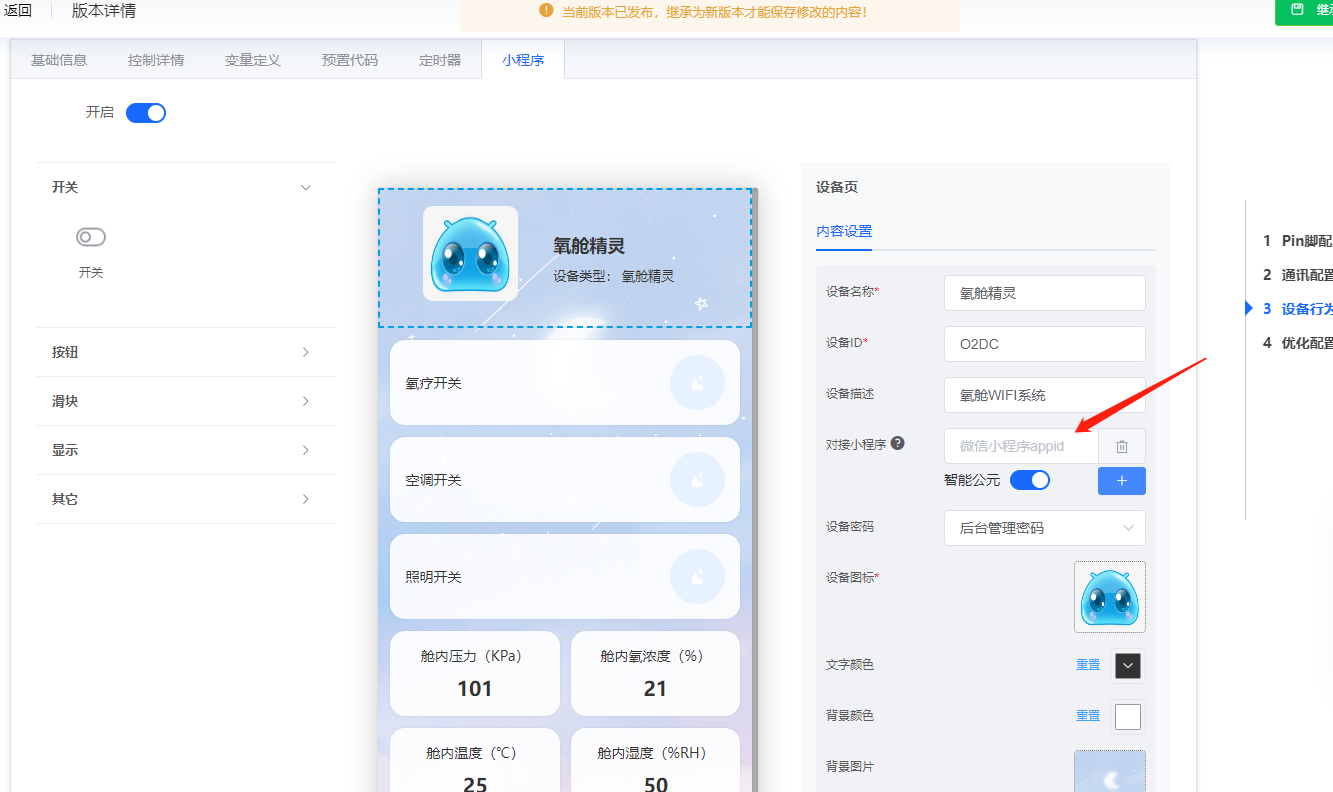Click the white 背景颜色 color swatch
The image size is (1333, 792).
[x=1127, y=715]
